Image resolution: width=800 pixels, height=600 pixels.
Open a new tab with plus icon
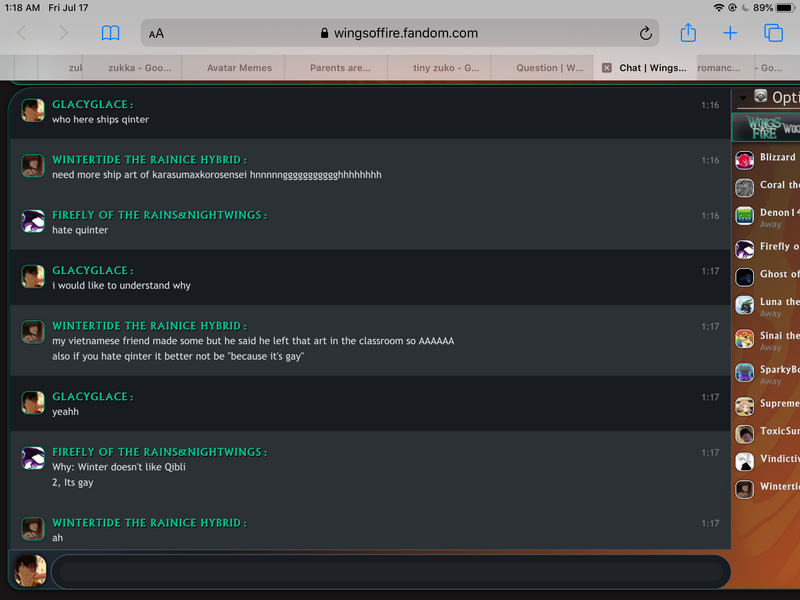730,33
